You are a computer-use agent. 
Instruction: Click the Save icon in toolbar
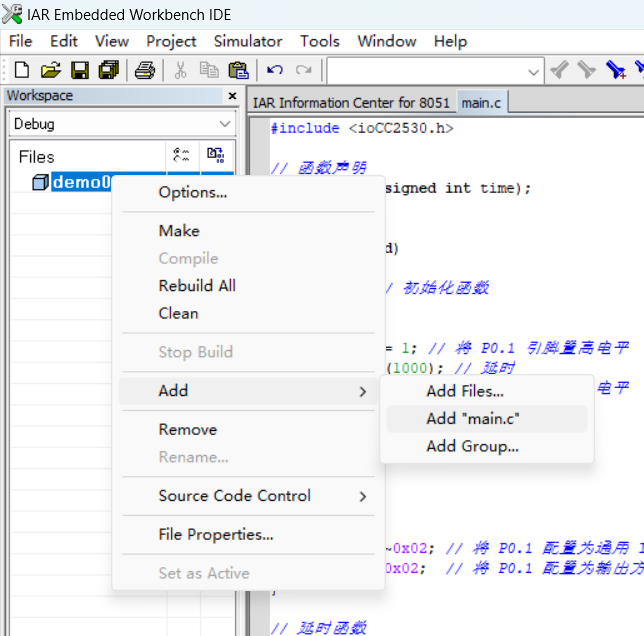pyautogui.click(x=80, y=70)
